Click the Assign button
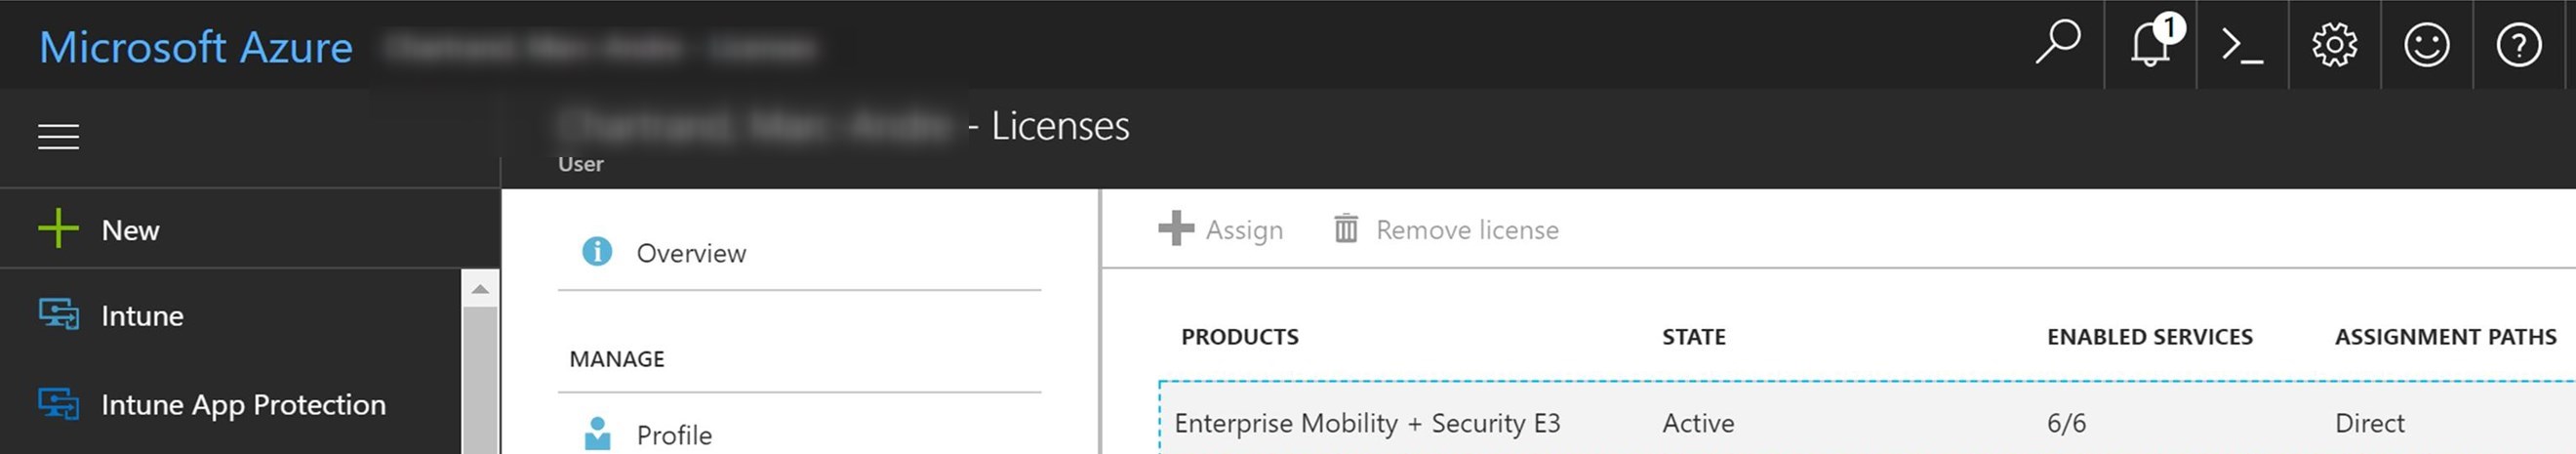The height and width of the screenshot is (454, 2576). (x=1220, y=229)
